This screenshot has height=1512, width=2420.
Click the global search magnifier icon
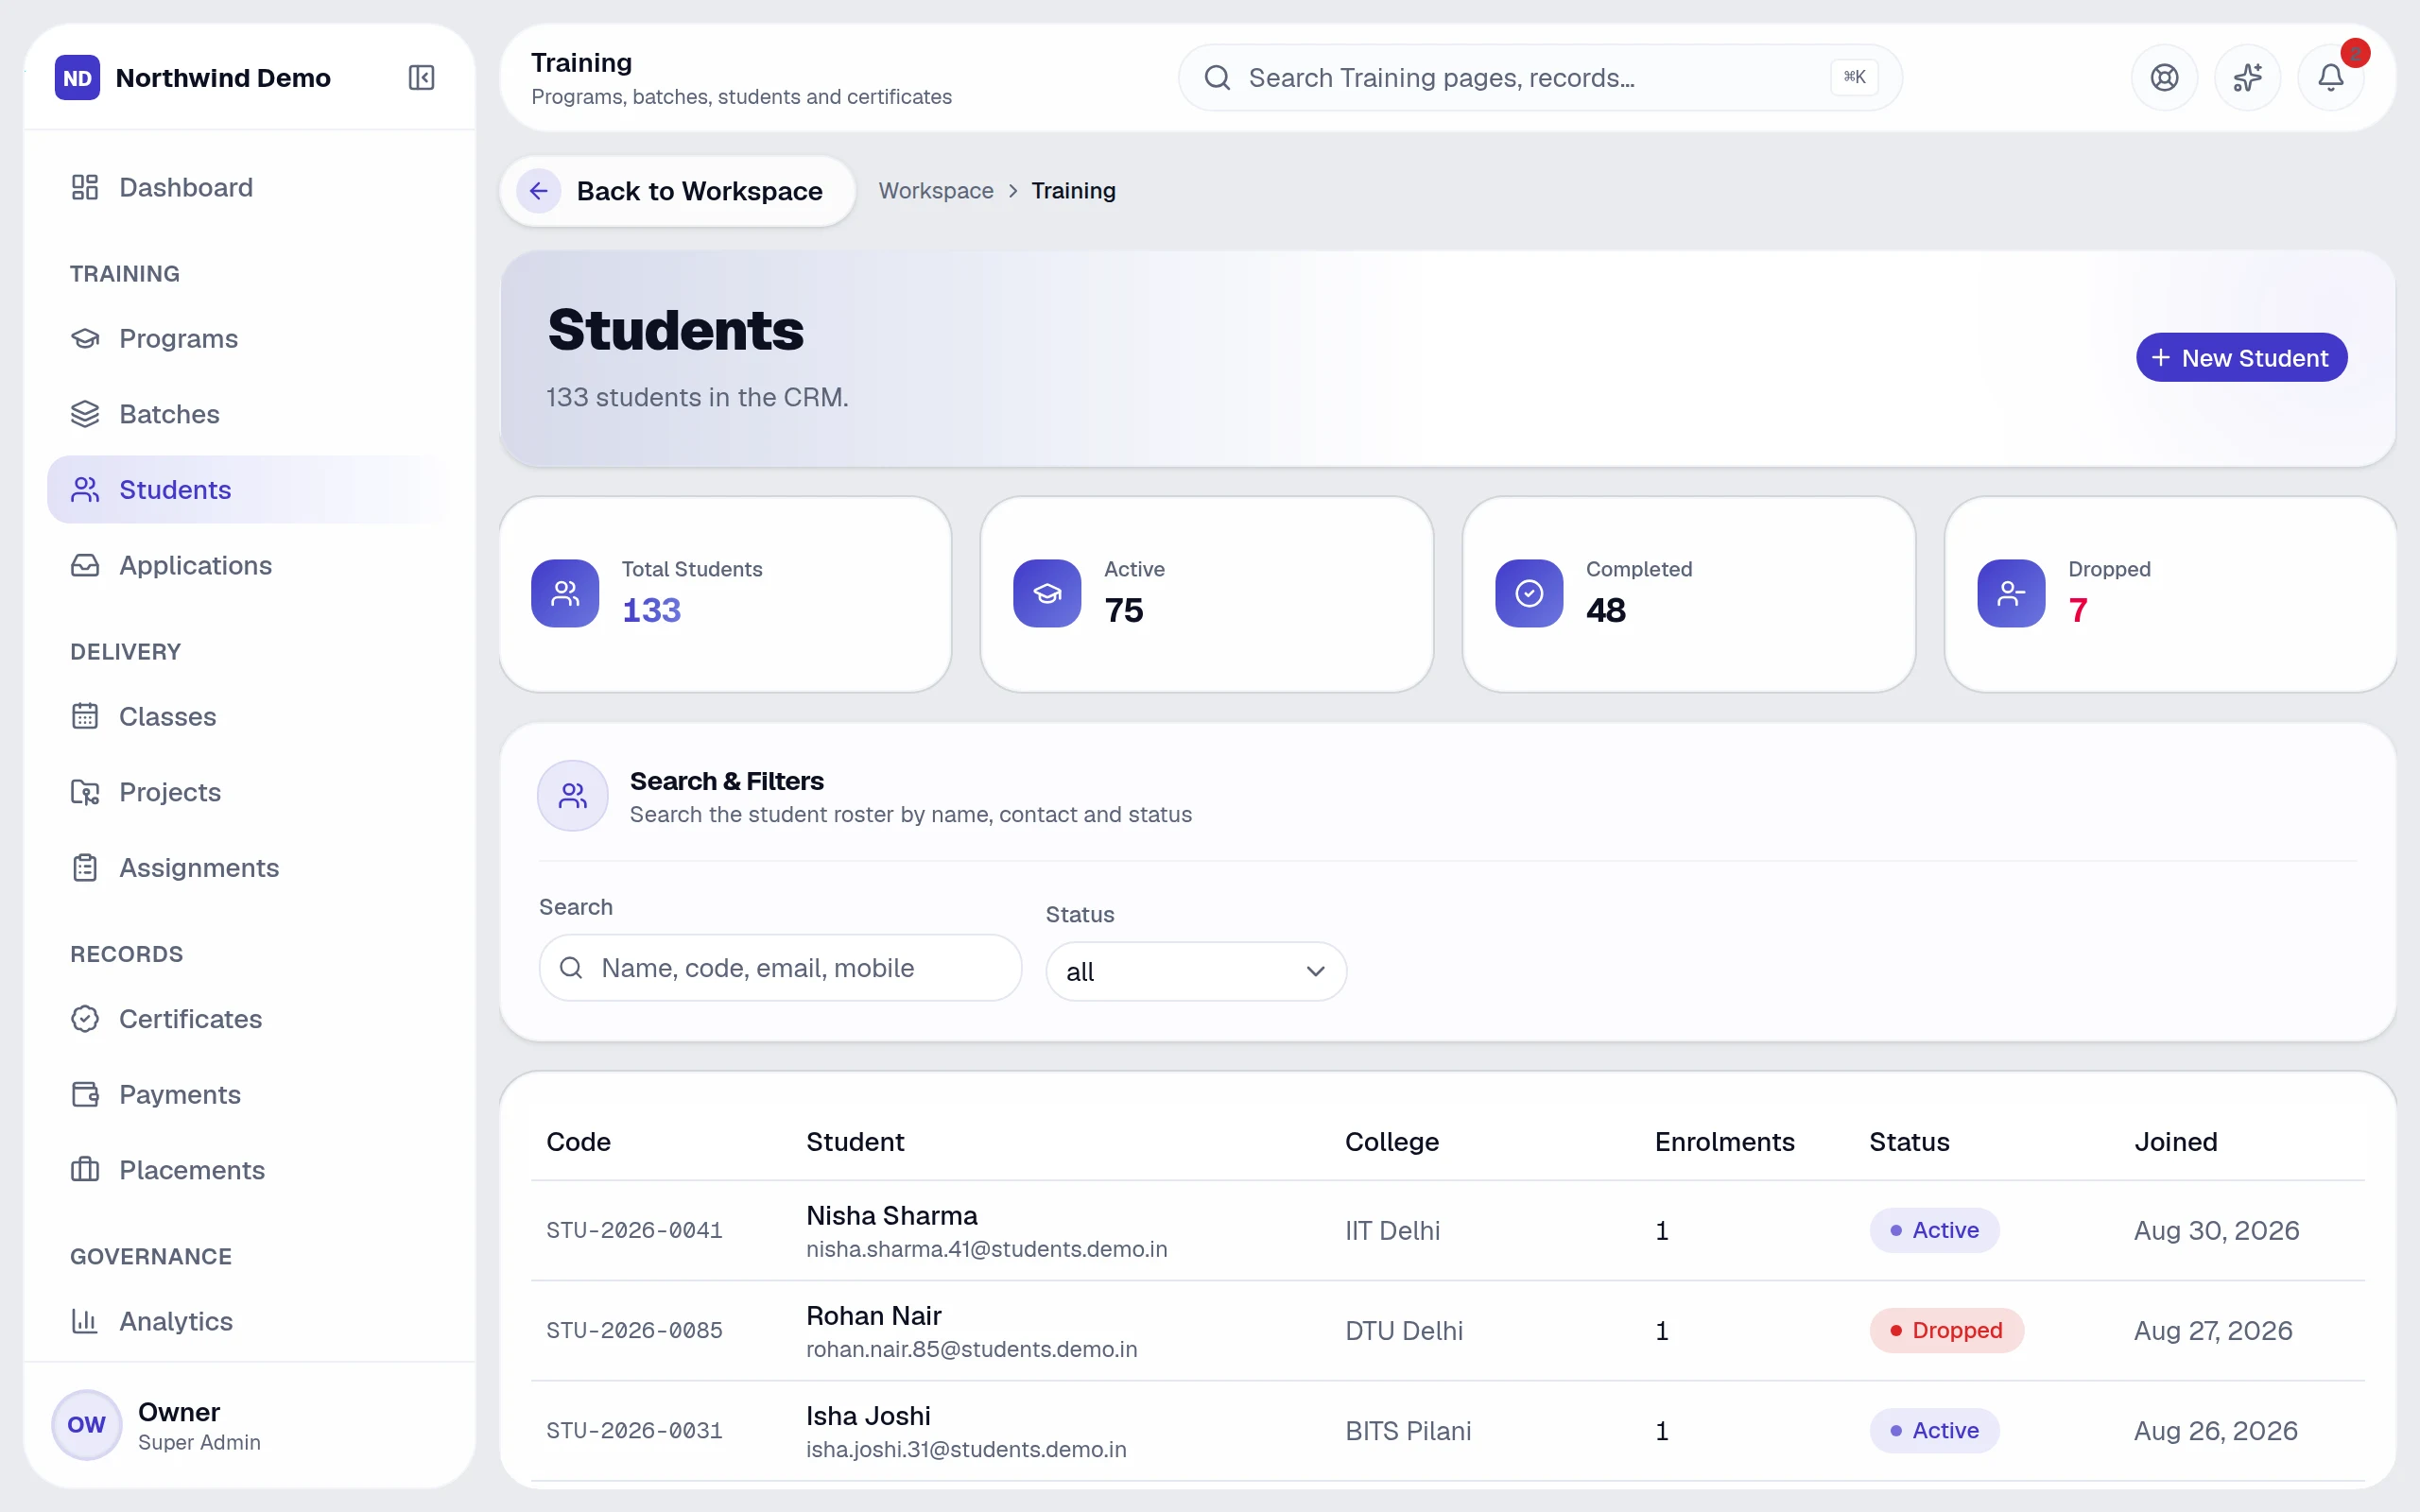pyautogui.click(x=1217, y=77)
